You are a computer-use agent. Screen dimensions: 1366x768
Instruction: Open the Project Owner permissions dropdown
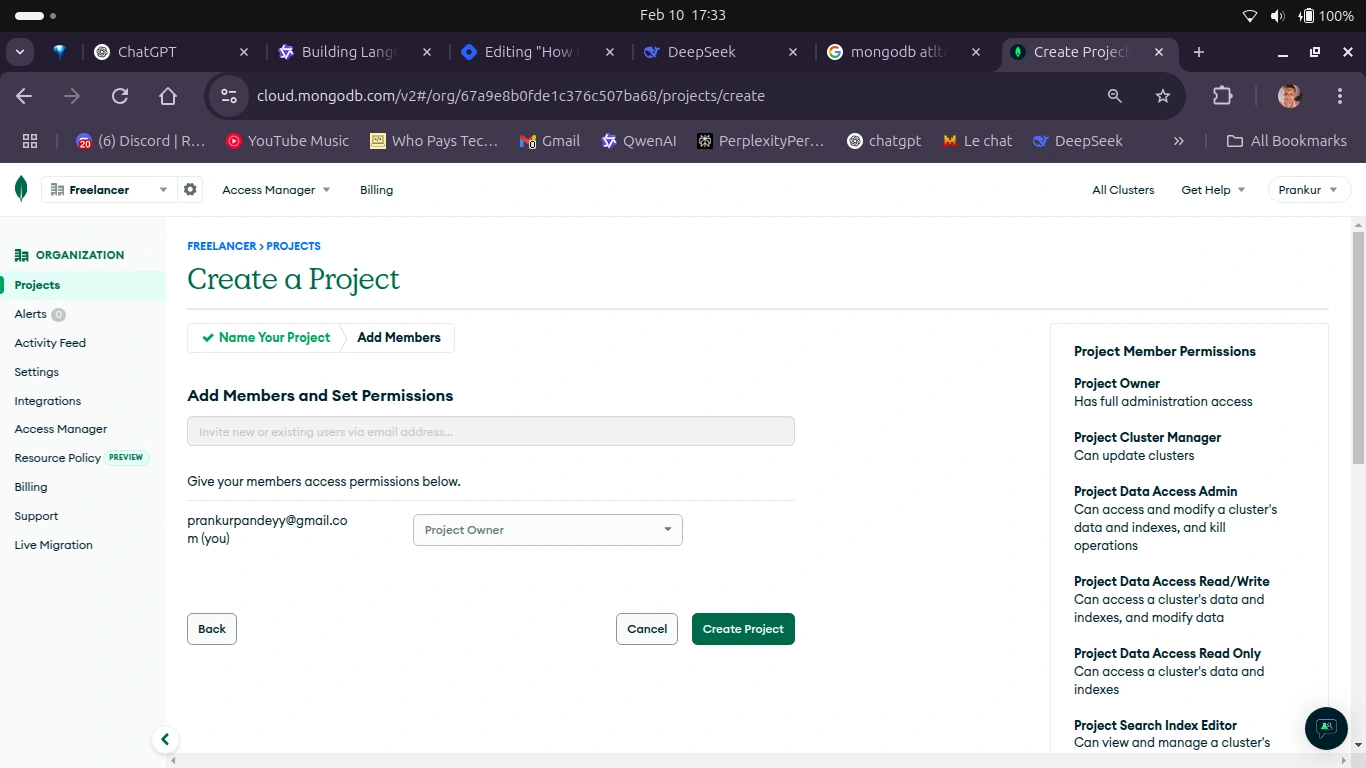pyautogui.click(x=547, y=529)
